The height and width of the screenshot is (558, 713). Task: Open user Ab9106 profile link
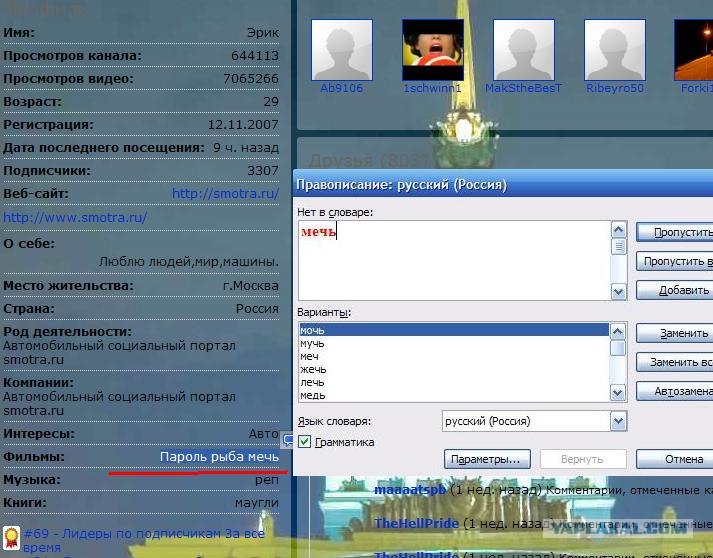341,88
